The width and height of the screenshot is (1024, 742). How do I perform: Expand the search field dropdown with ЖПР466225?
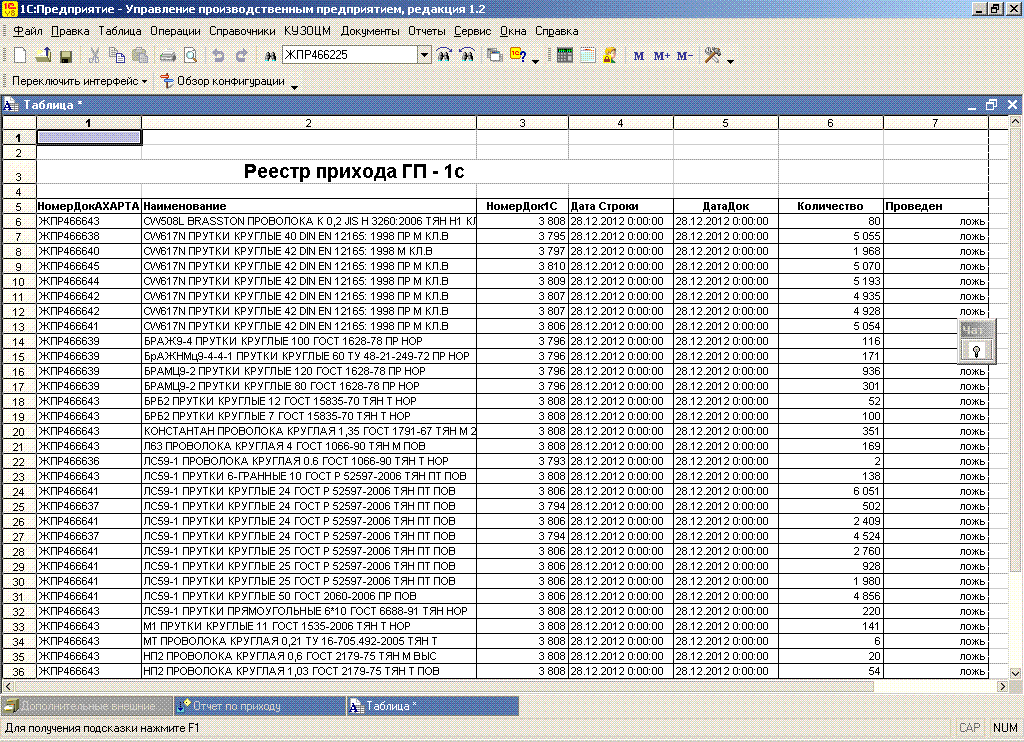click(424, 55)
